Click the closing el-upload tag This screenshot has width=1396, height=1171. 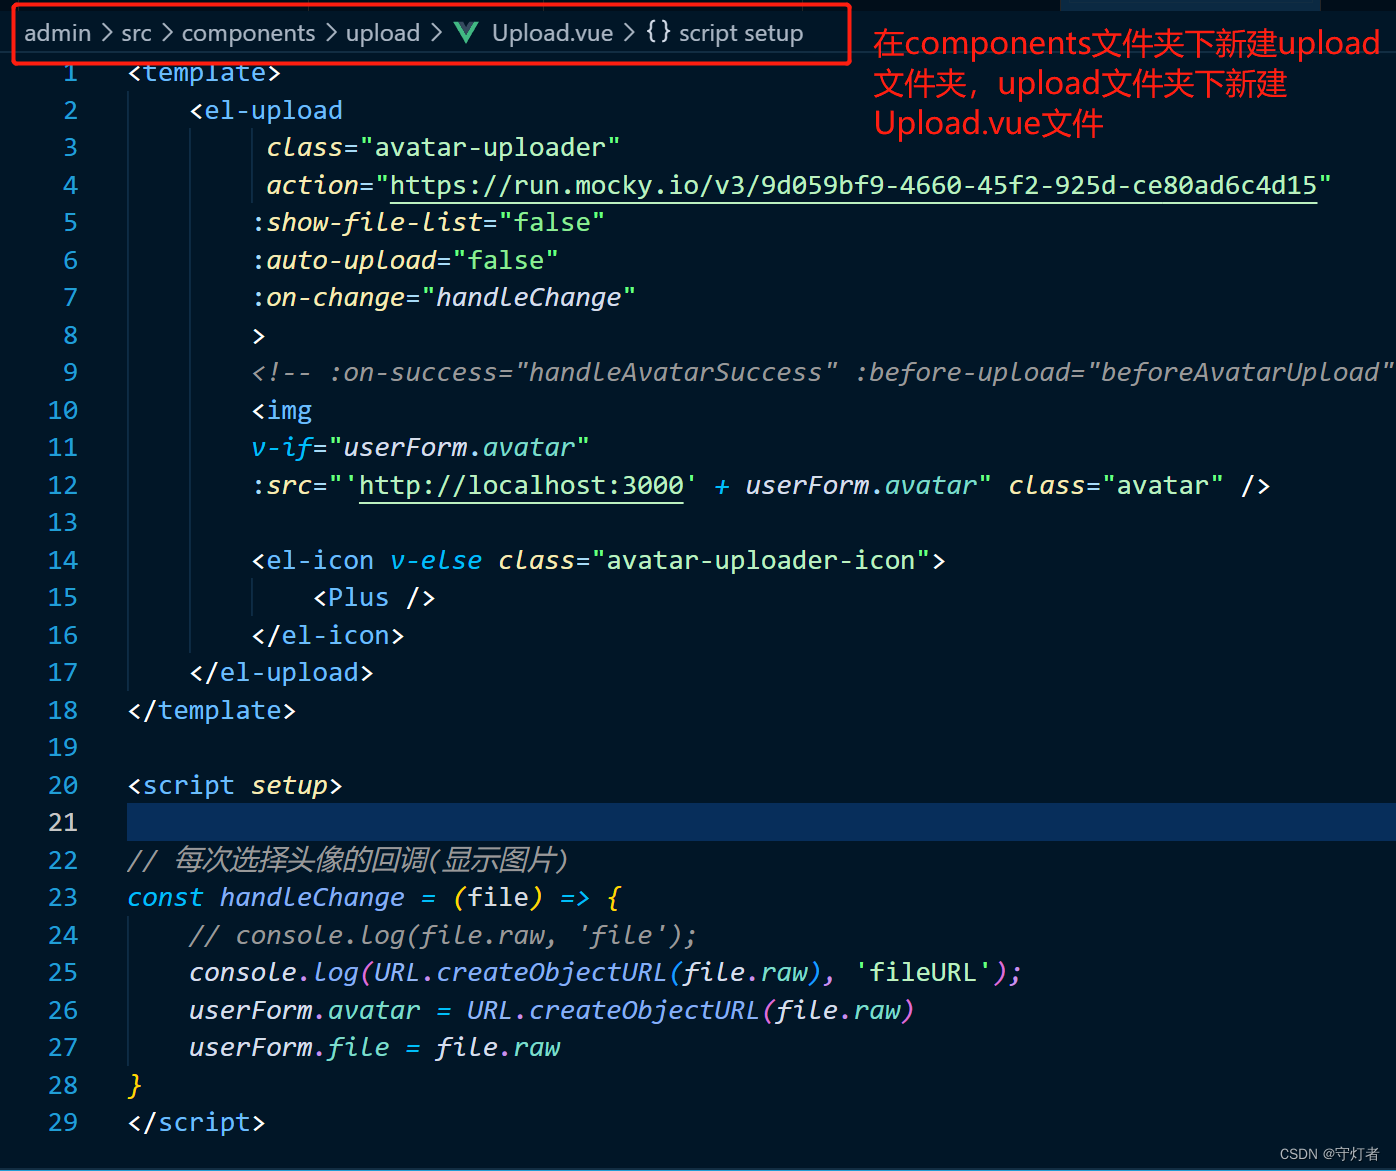click(x=281, y=672)
